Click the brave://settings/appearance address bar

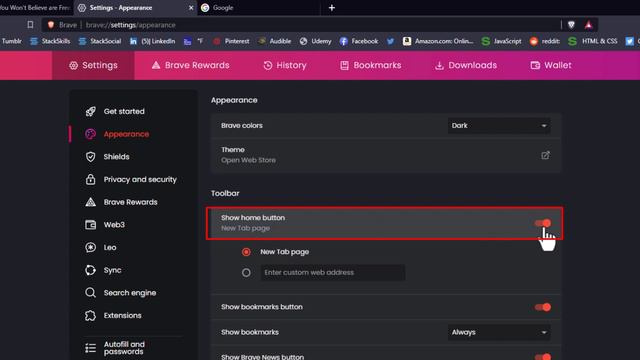coord(301,25)
